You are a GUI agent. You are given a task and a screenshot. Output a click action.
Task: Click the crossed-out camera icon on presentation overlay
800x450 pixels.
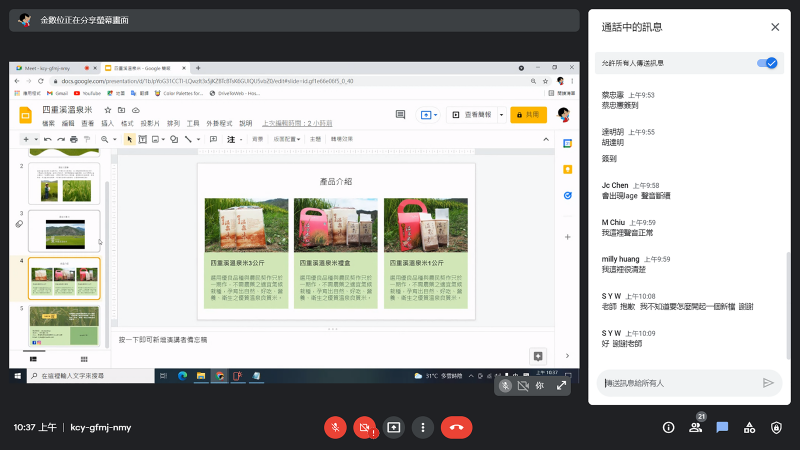tap(523, 386)
